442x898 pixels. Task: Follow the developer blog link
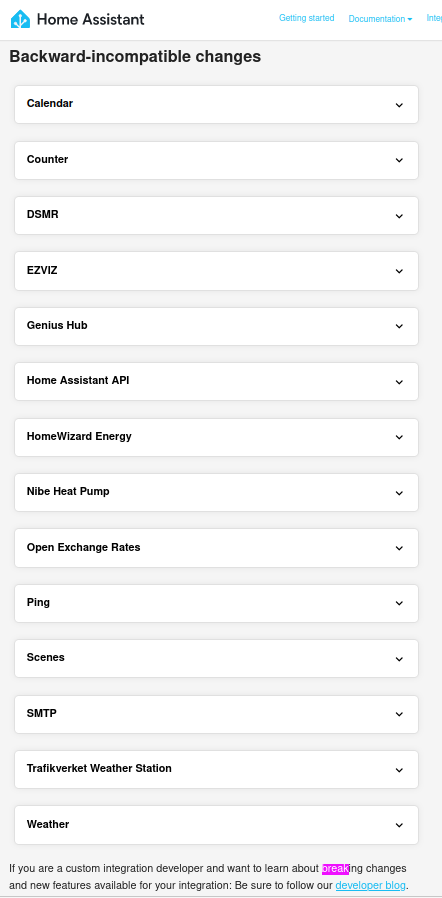(370, 885)
